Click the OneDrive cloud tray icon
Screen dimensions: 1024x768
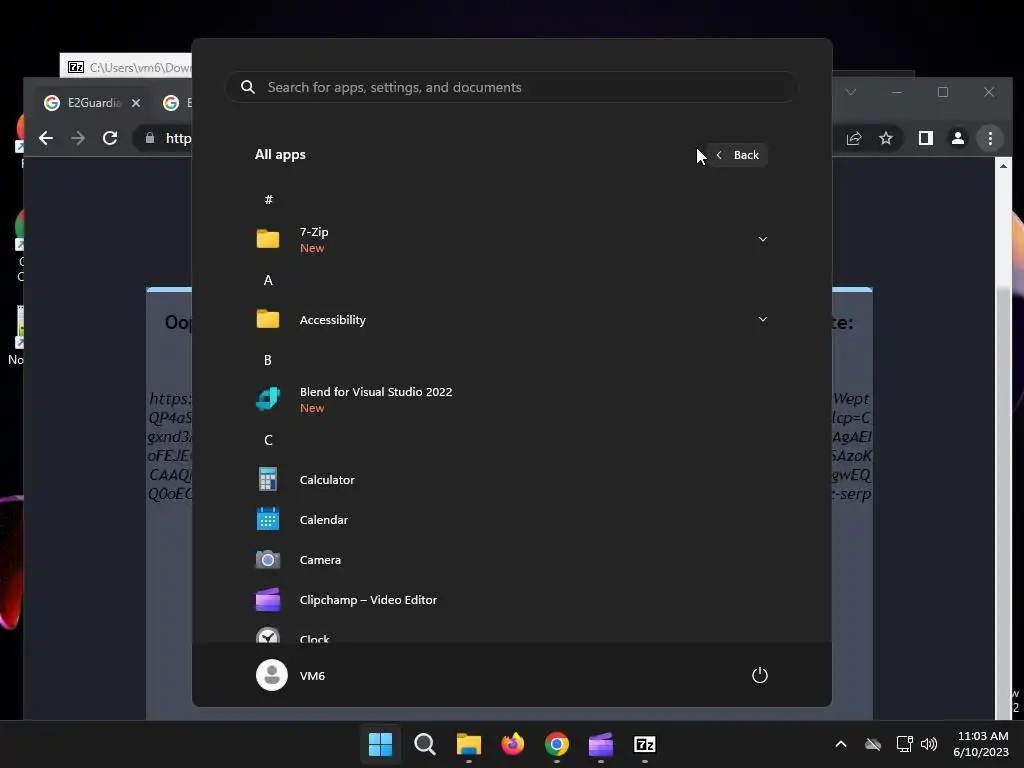(873, 744)
